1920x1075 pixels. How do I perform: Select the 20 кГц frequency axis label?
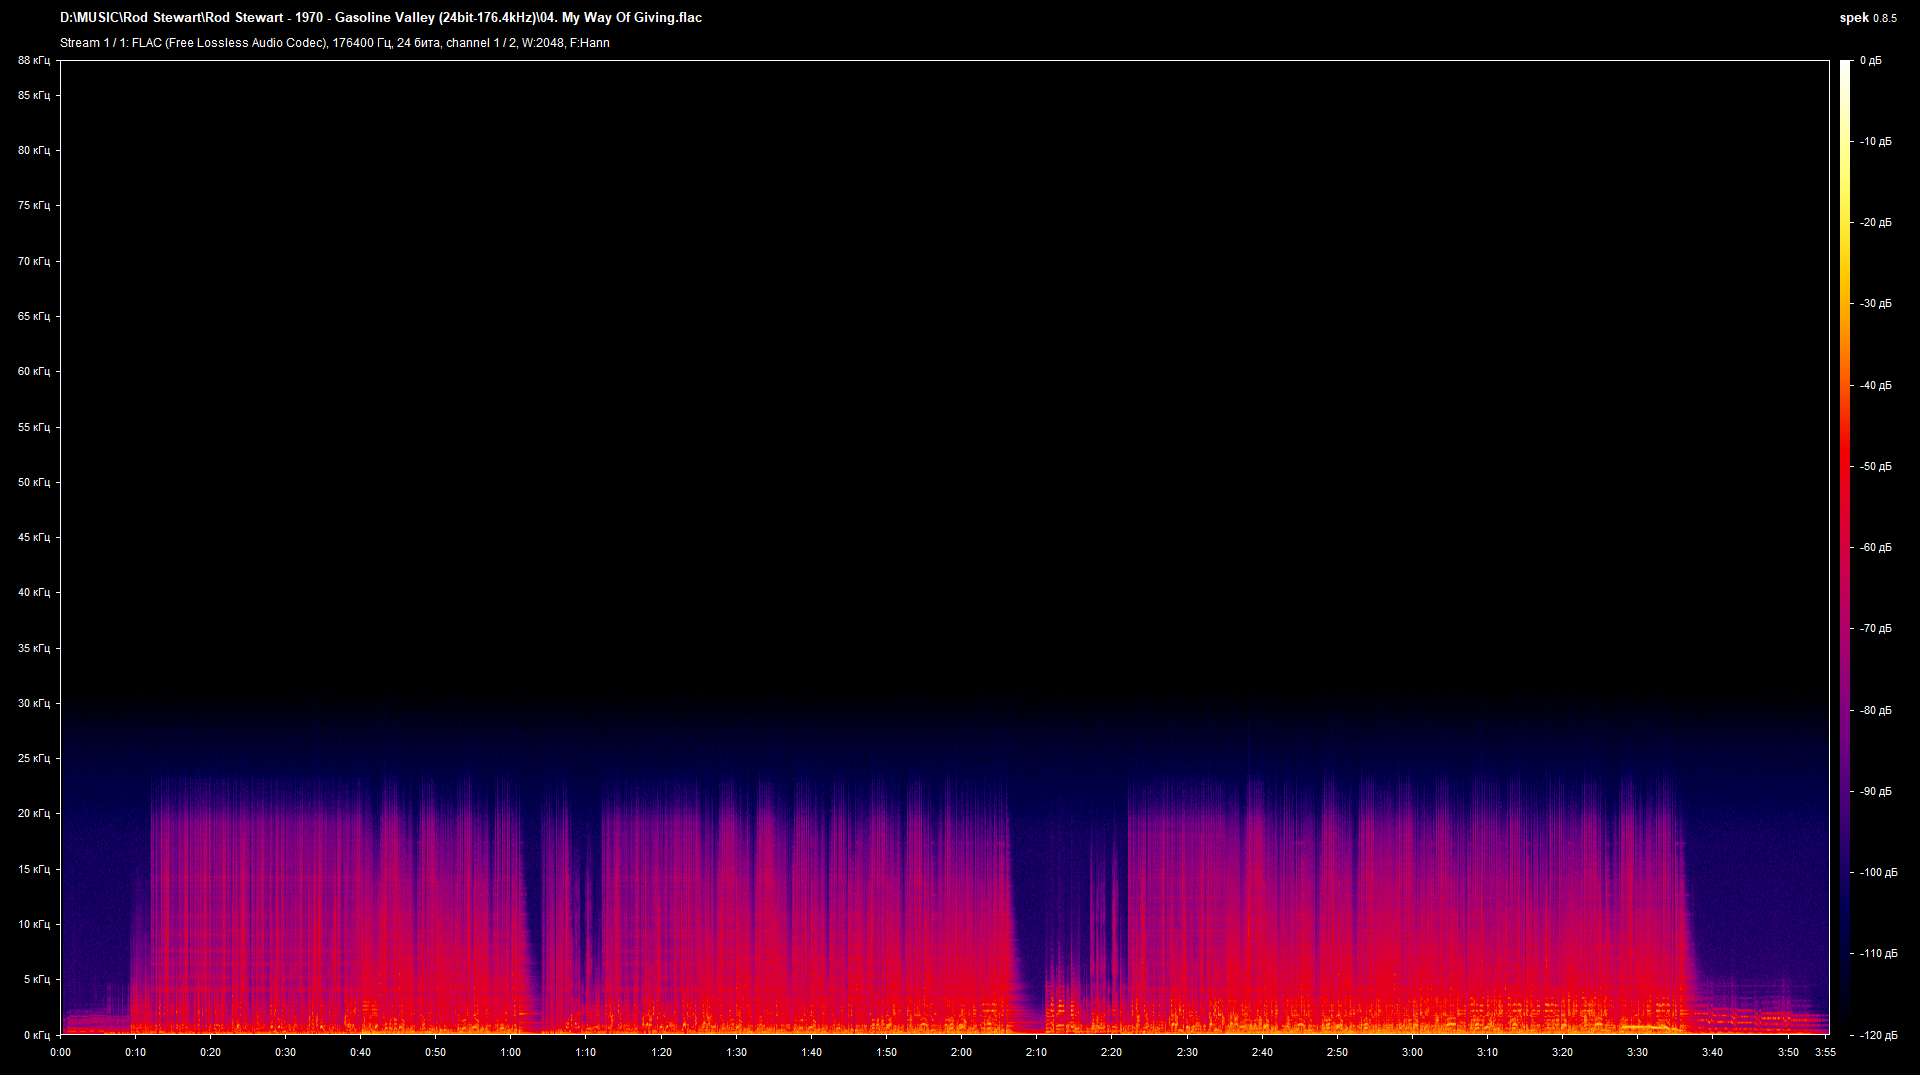pyautogui.click(x=33, y=813)
